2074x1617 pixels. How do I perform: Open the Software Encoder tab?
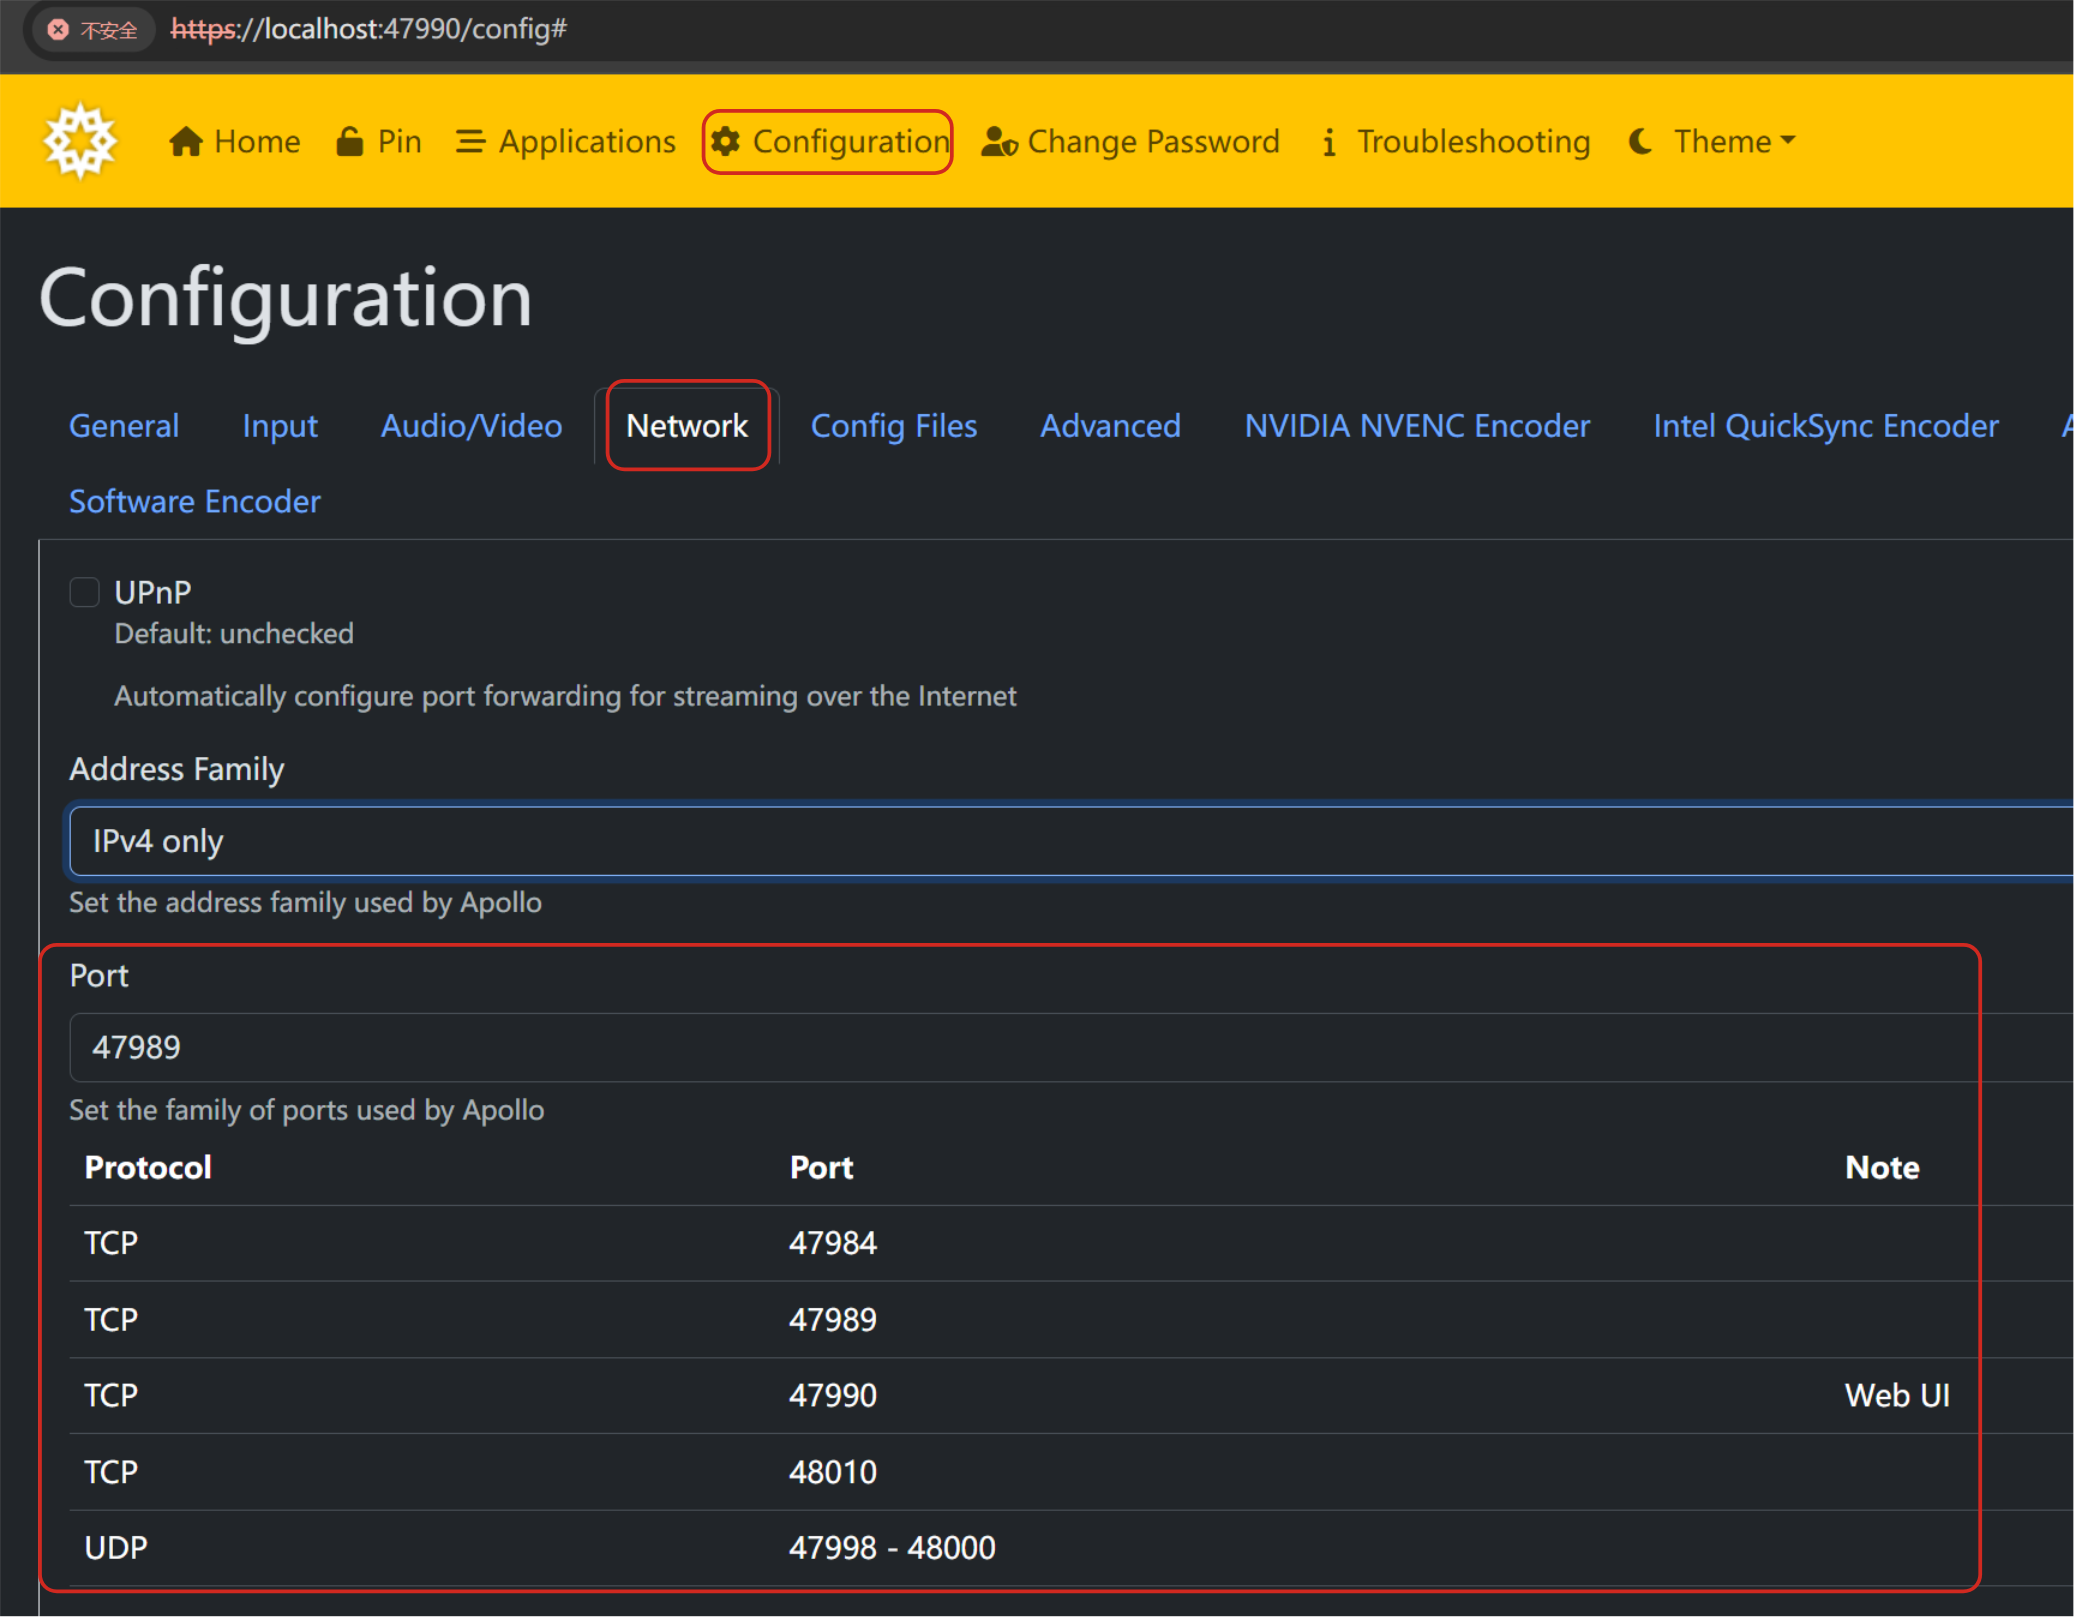tap(195, 501)
